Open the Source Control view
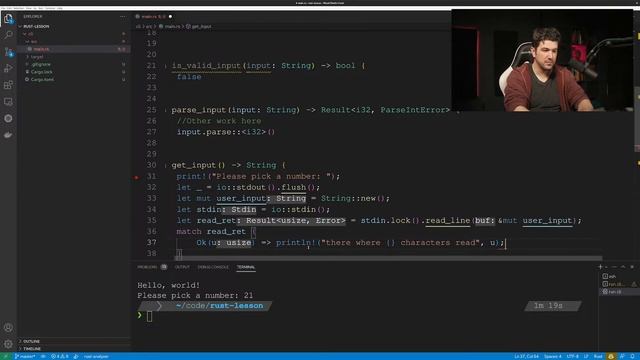 pyautogui.click(x=8, y=52)
